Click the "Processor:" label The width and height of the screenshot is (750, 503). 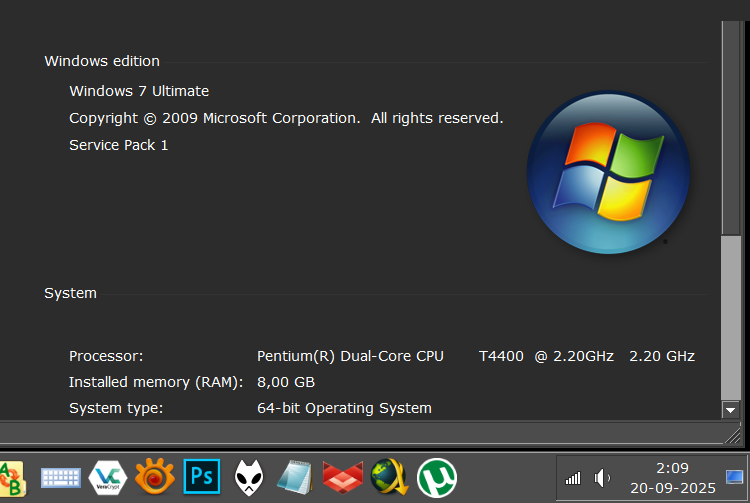coord(106,356)
